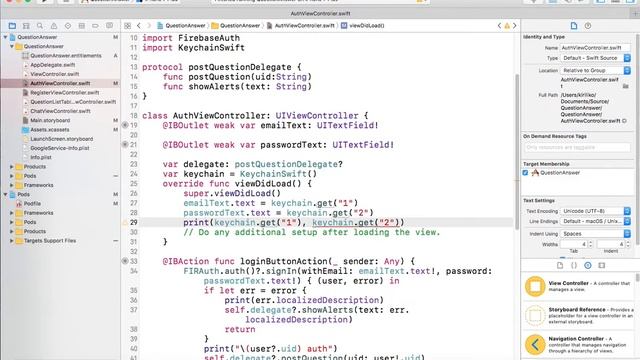
Task: Open the related items grid menu
Action: [127, 26]
